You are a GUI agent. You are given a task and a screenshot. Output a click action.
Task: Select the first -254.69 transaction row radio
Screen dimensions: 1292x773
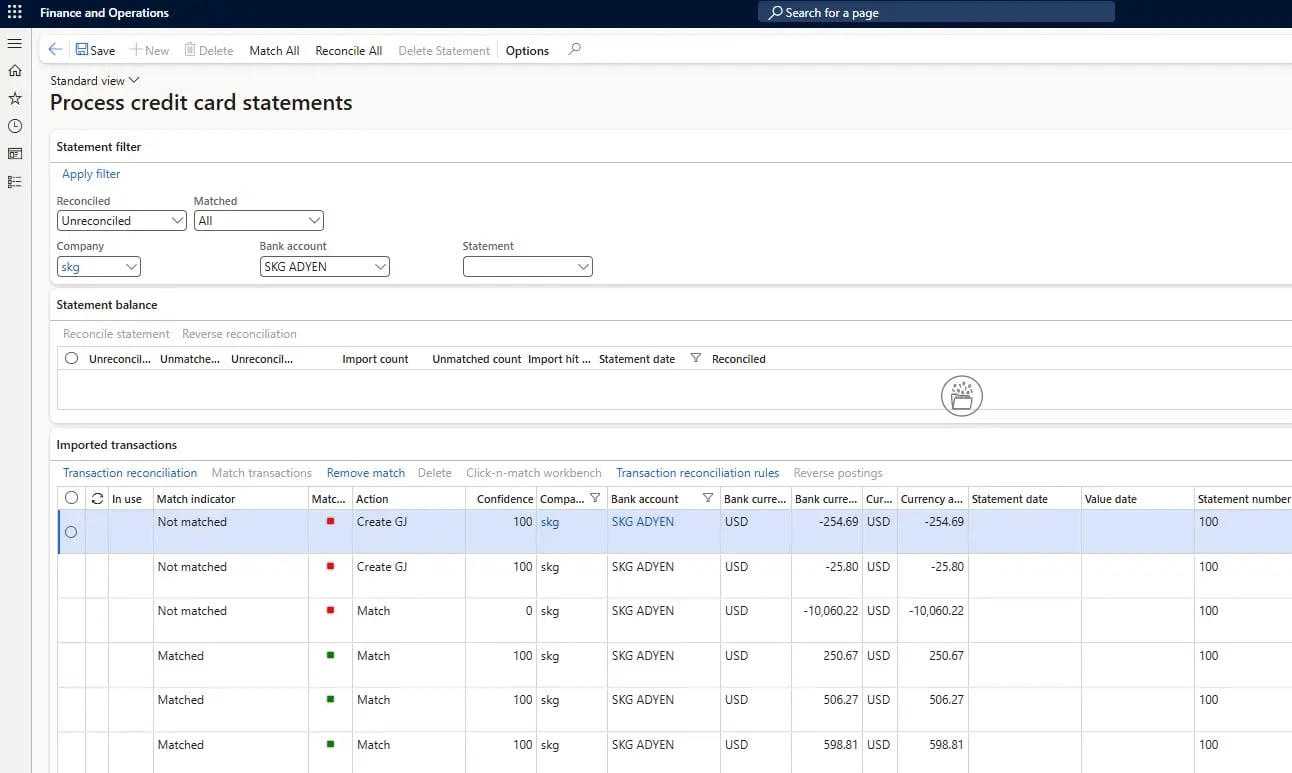[71, 532]
